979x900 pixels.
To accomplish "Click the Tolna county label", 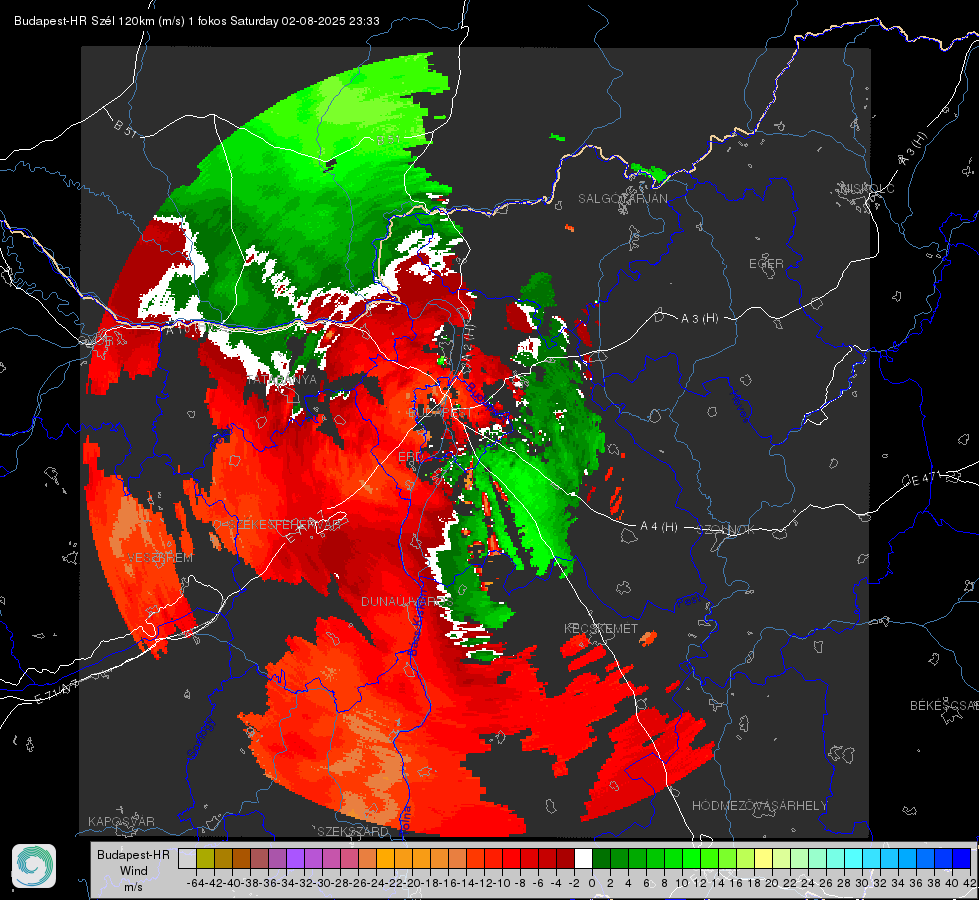I will tap(405, 819).
